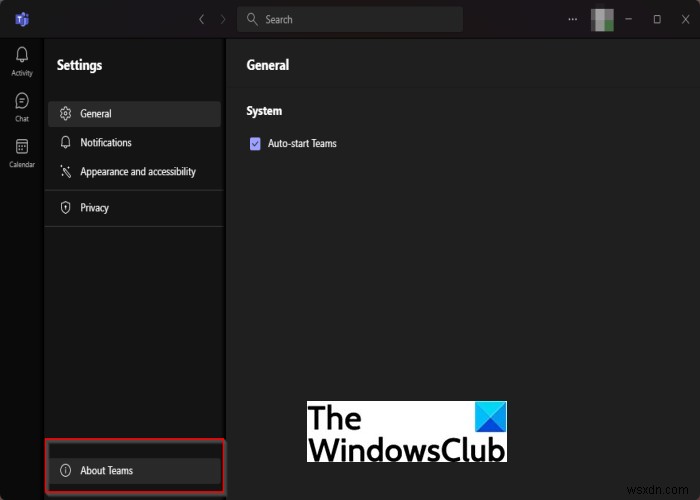
Task: Click the Auto-start Teams label
Action: (x=302, y=143)
